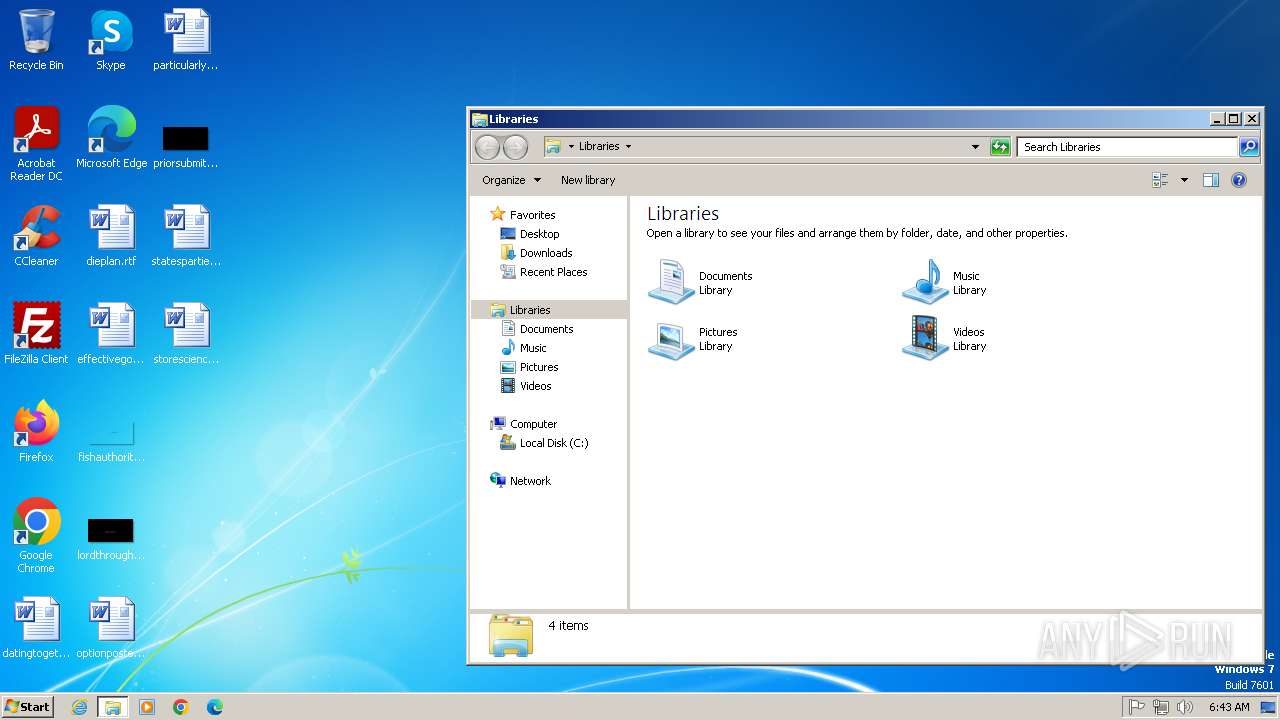Select statespartie… document on desktop
Viewport: 1280px width, 720px height.
186,236
